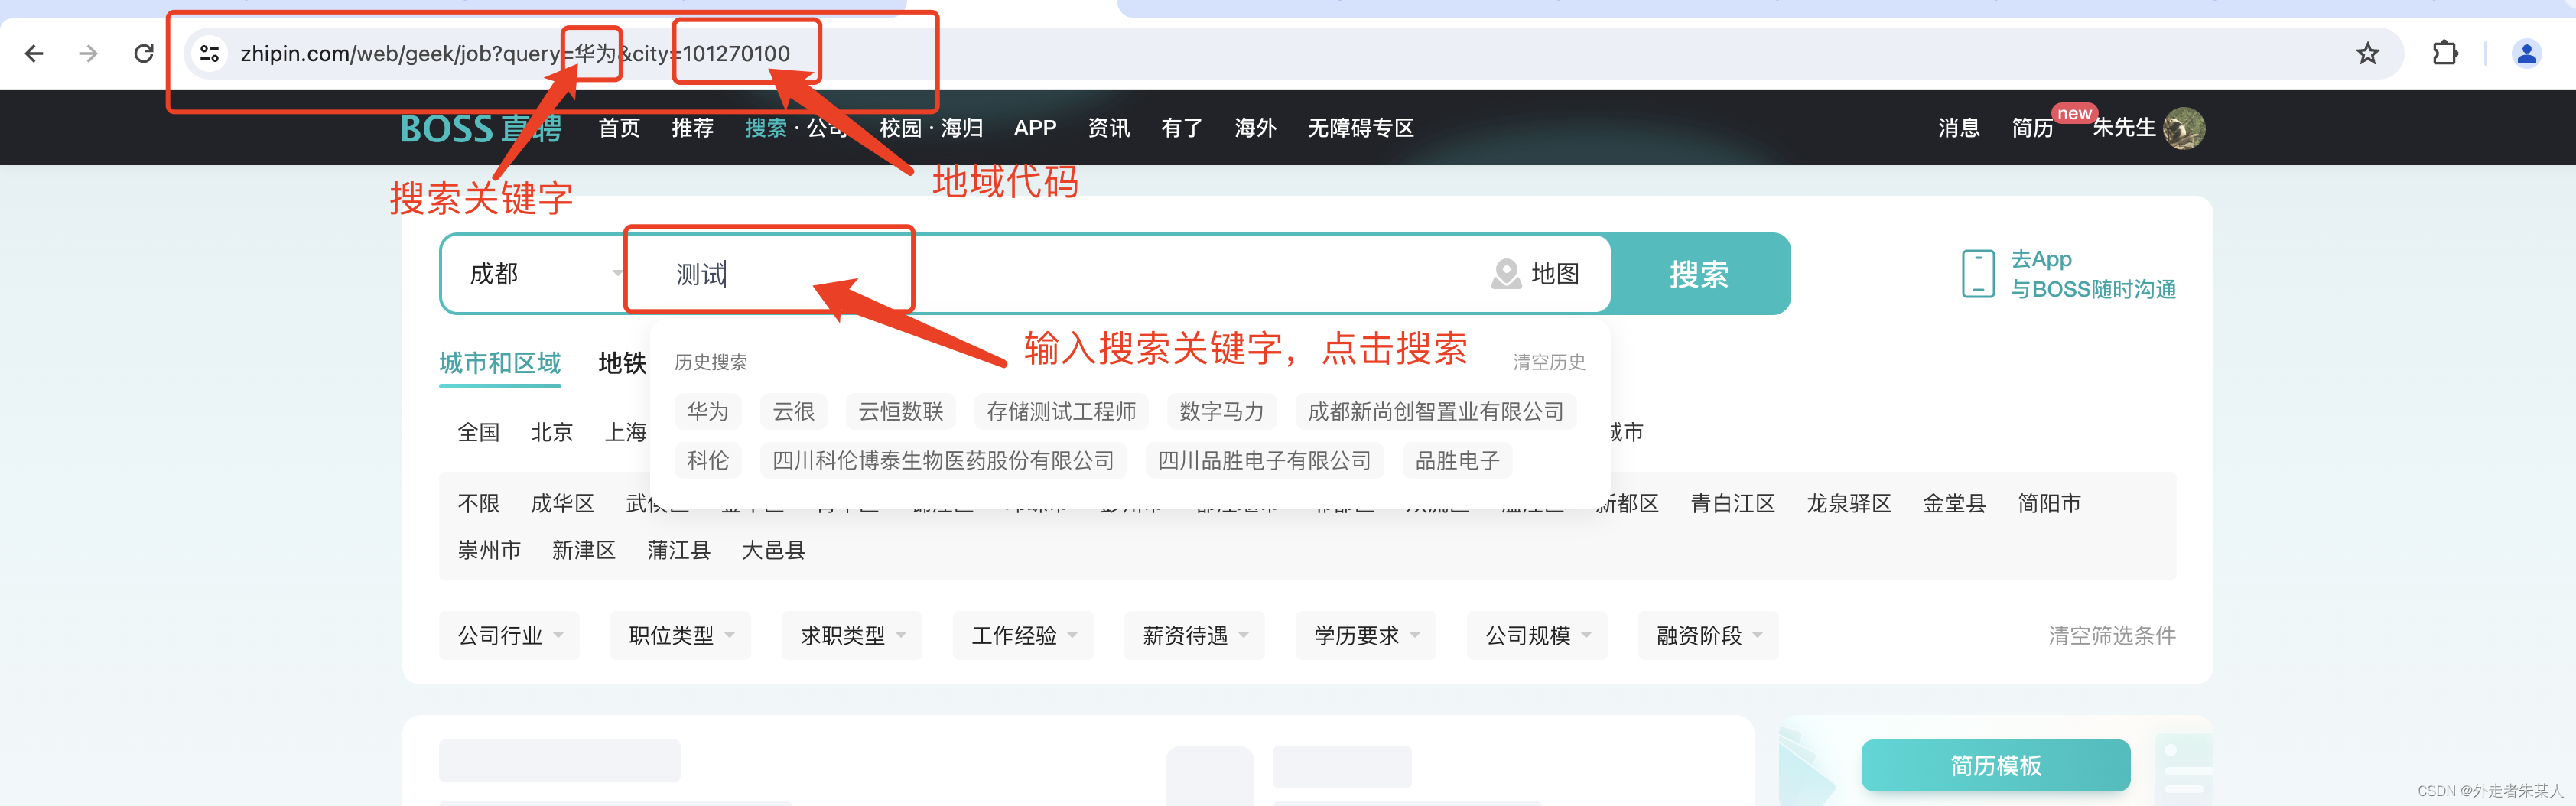This screenshot has height=806, width=2576.
Task: Select district 大邑县
Action: (x=773, y=550)
